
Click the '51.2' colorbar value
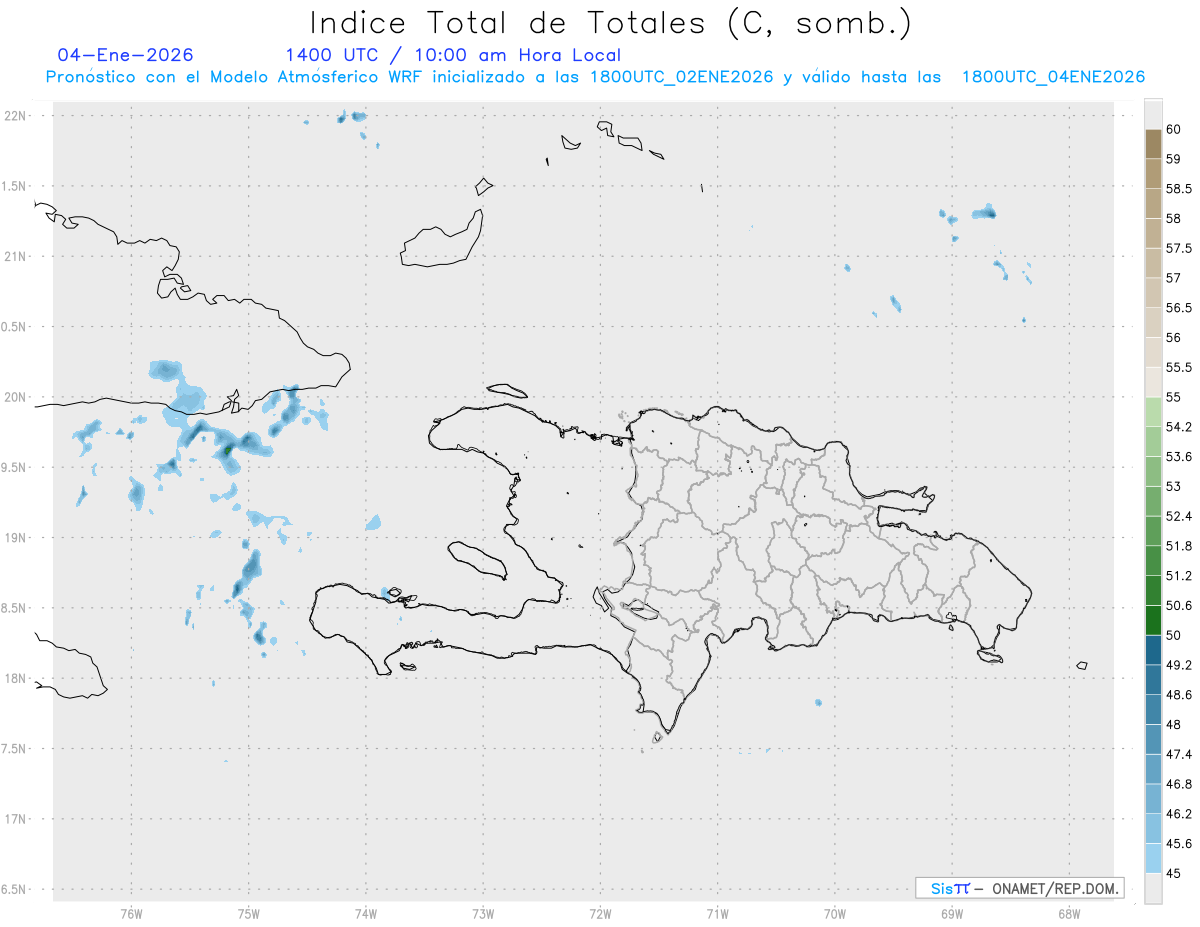tap(1178, 576)
